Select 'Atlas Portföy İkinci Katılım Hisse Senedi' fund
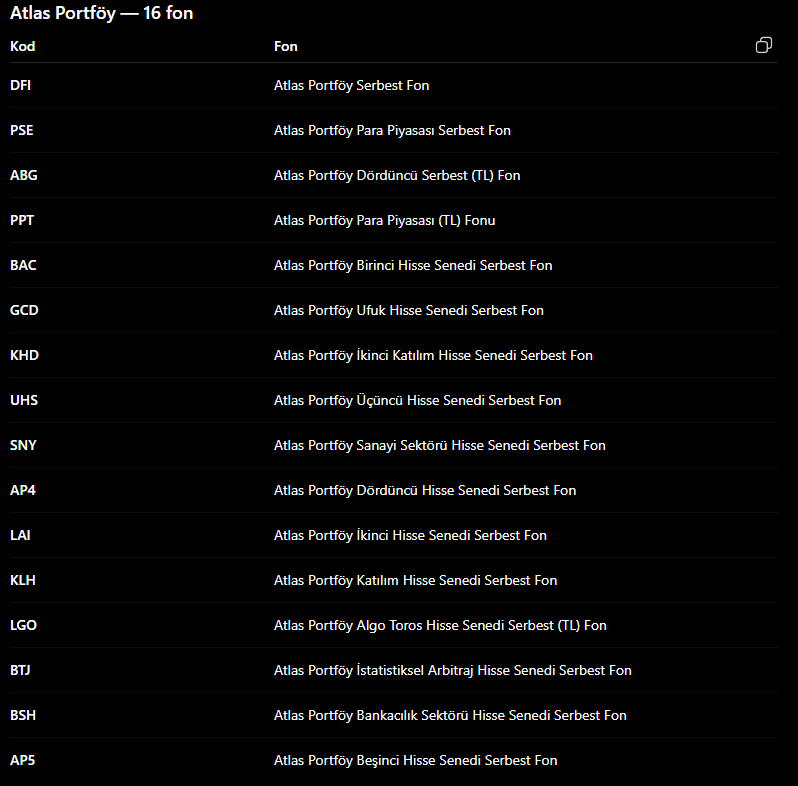This screenshot has height=786, width=798. pyautogui.click(x=434, y=355)
